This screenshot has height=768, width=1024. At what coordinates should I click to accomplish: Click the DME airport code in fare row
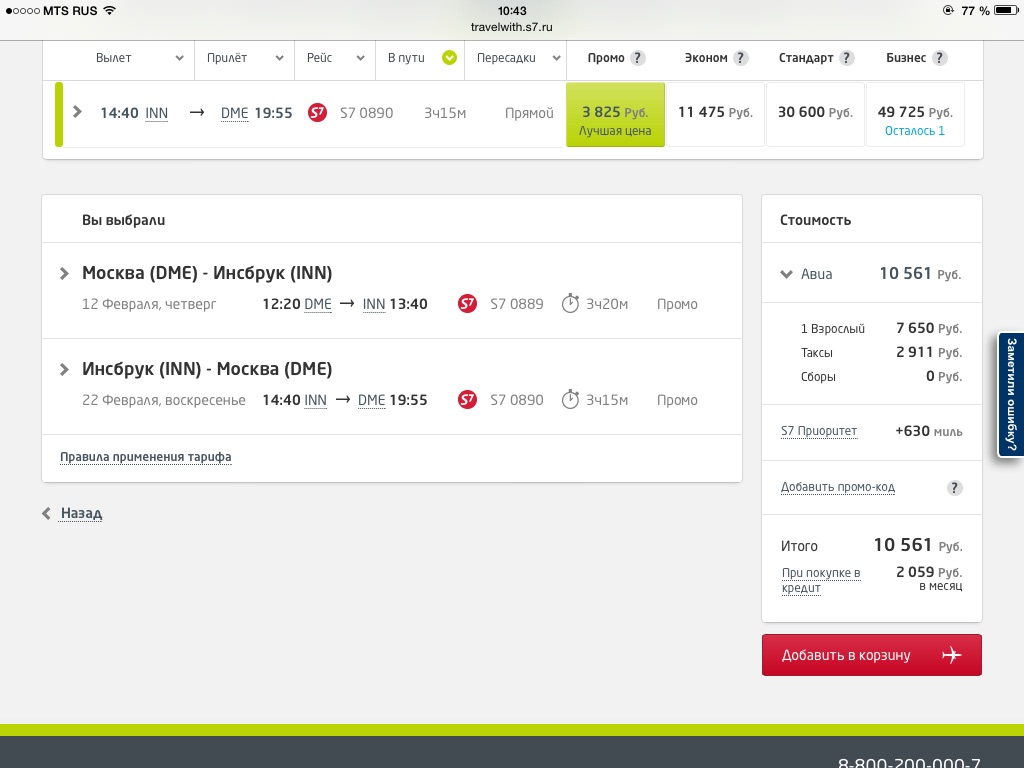point(234,113)
